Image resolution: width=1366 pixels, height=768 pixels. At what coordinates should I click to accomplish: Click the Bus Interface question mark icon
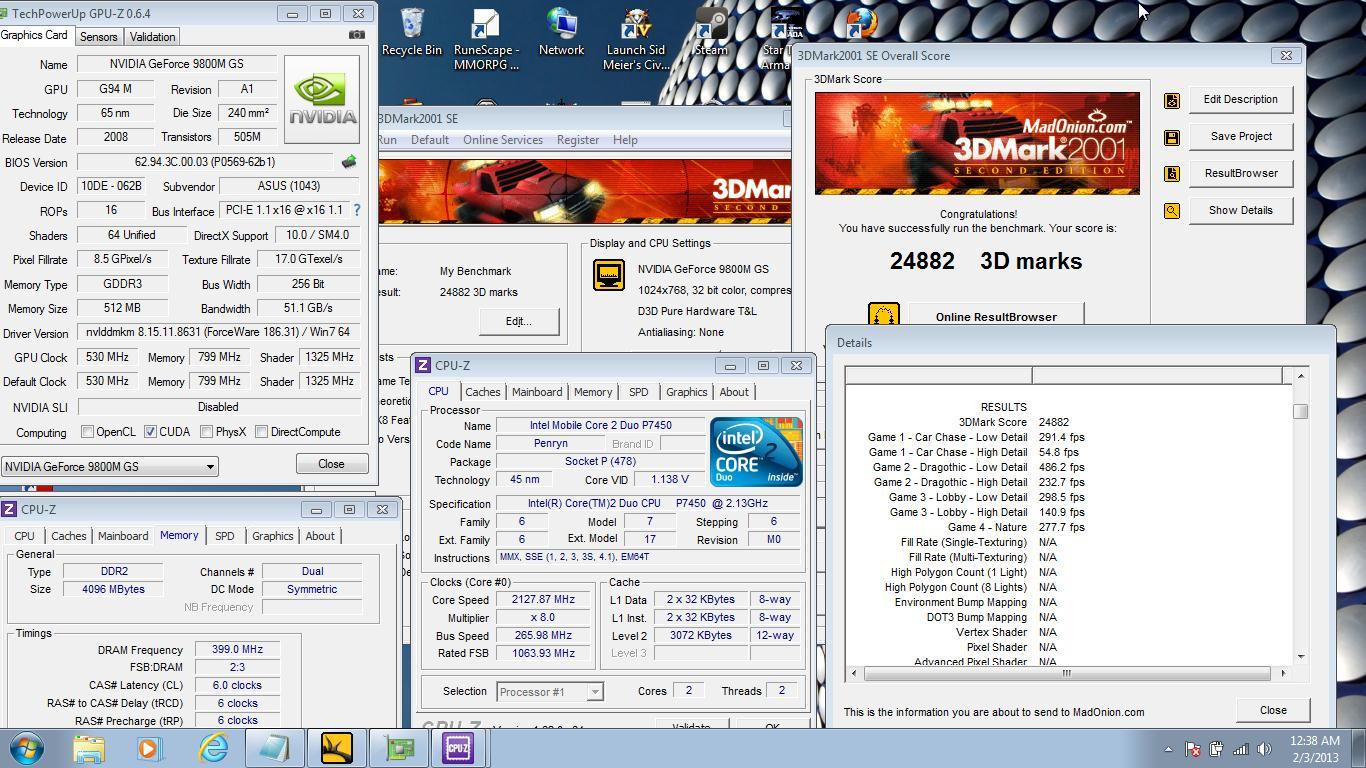tap(356, 210)
